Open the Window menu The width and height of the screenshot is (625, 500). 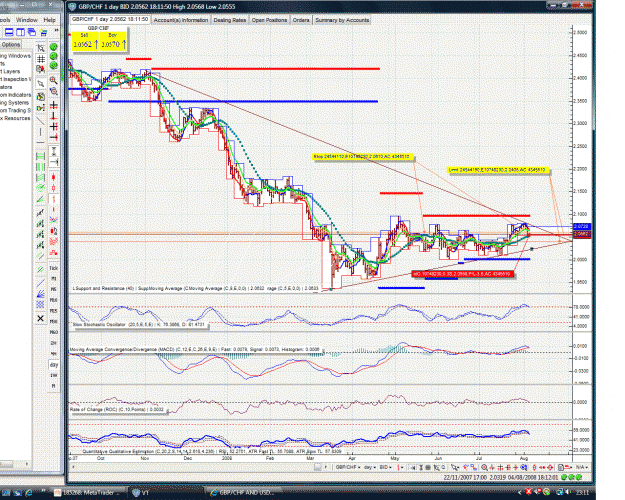click(x=27, y=20)
